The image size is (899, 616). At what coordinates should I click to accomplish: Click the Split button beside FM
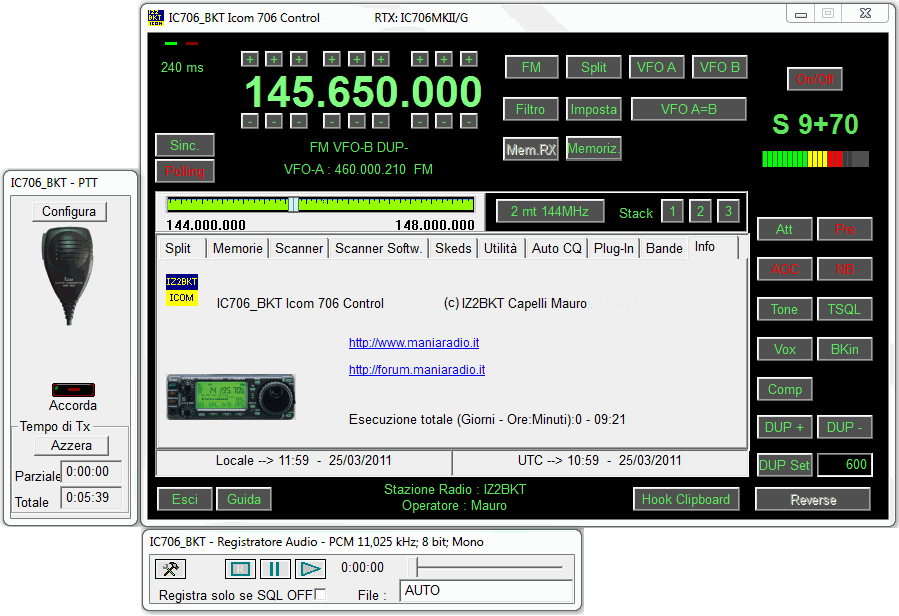(593, 67)
